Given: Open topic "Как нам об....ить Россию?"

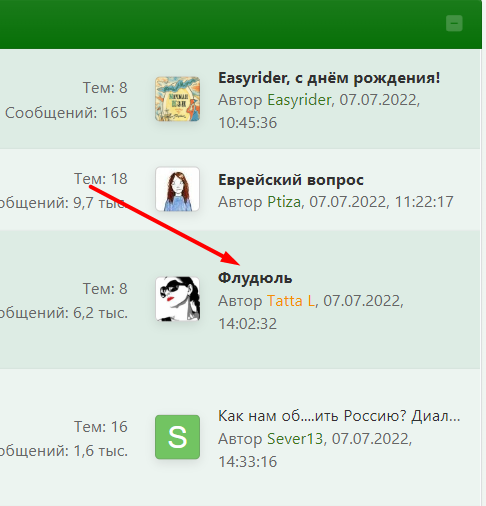Looking at the screenshot, I should point(339,416).
